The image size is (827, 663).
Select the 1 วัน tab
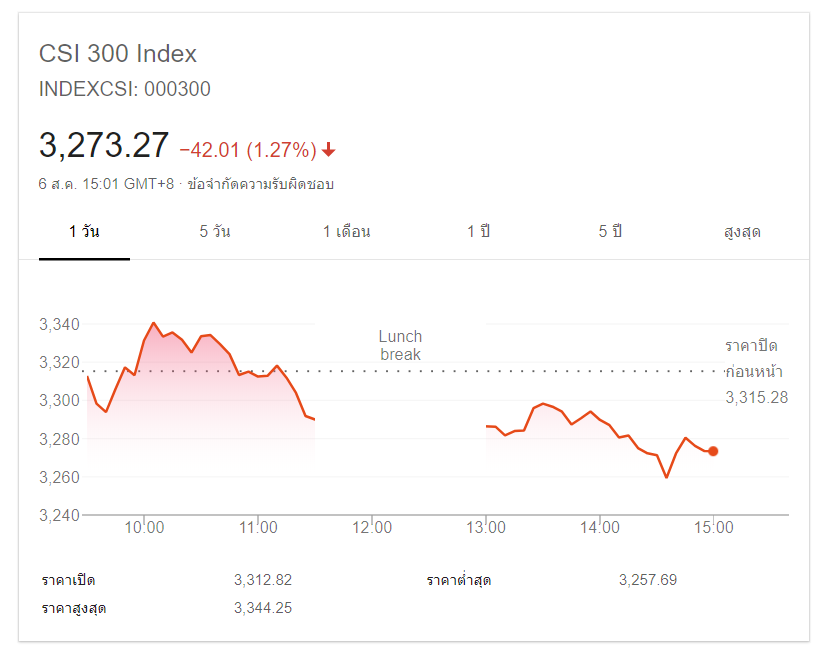click(84, 232)
